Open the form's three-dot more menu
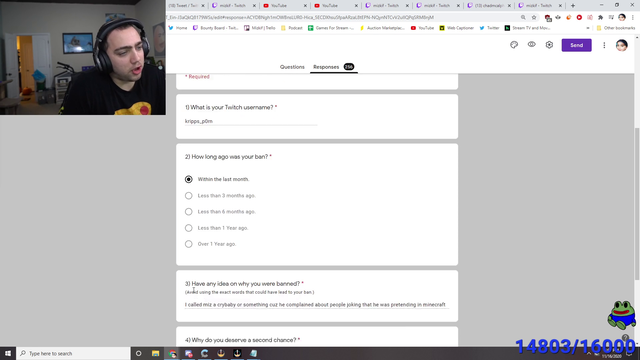Image resolution: width=640 pixels, height=360 pixels. 604,45
